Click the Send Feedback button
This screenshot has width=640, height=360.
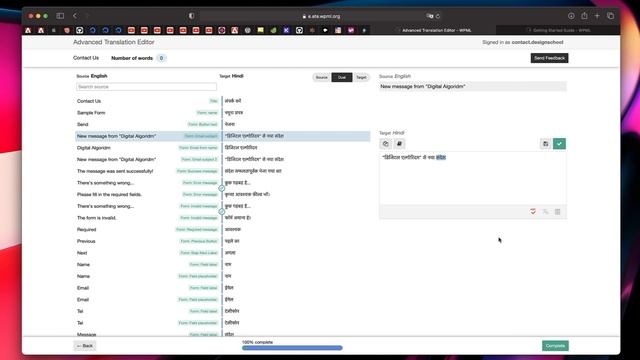click(x=549, y=58)
